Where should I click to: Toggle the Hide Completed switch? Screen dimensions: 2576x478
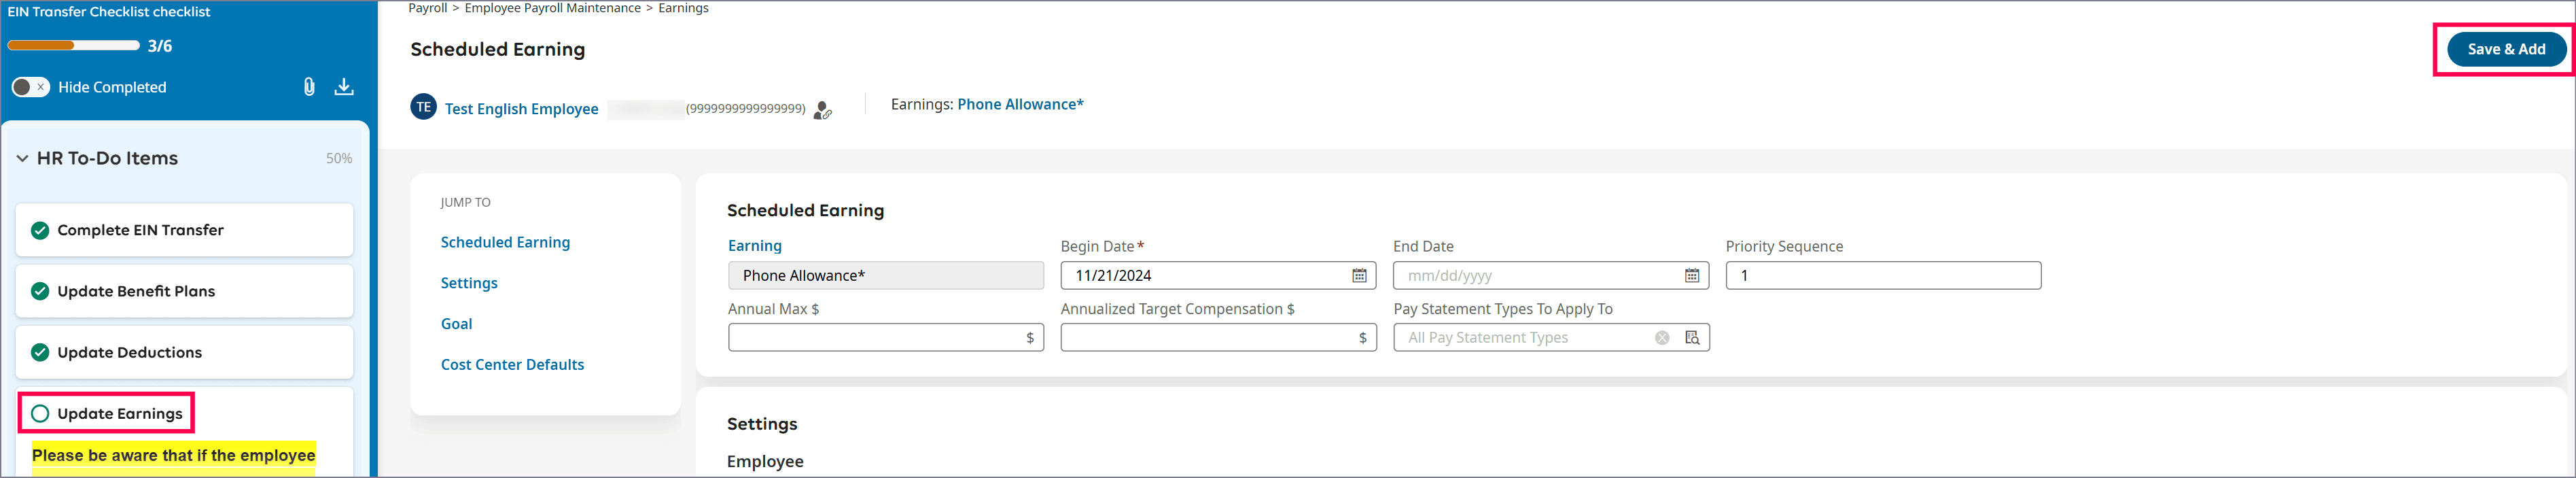coord(30,87)
